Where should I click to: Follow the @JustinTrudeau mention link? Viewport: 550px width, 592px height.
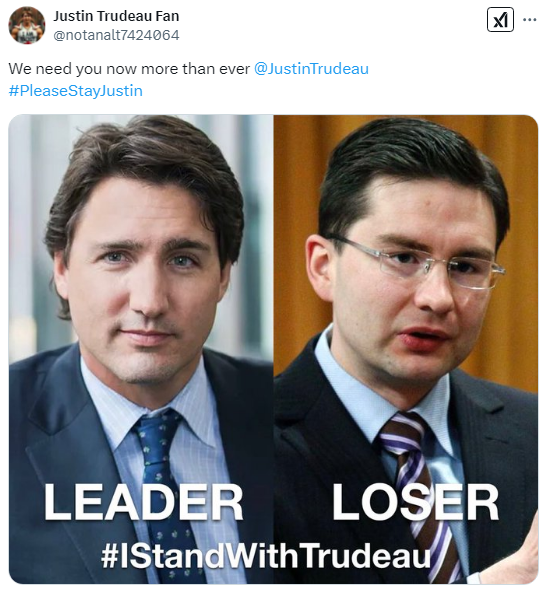coord(311,69)
